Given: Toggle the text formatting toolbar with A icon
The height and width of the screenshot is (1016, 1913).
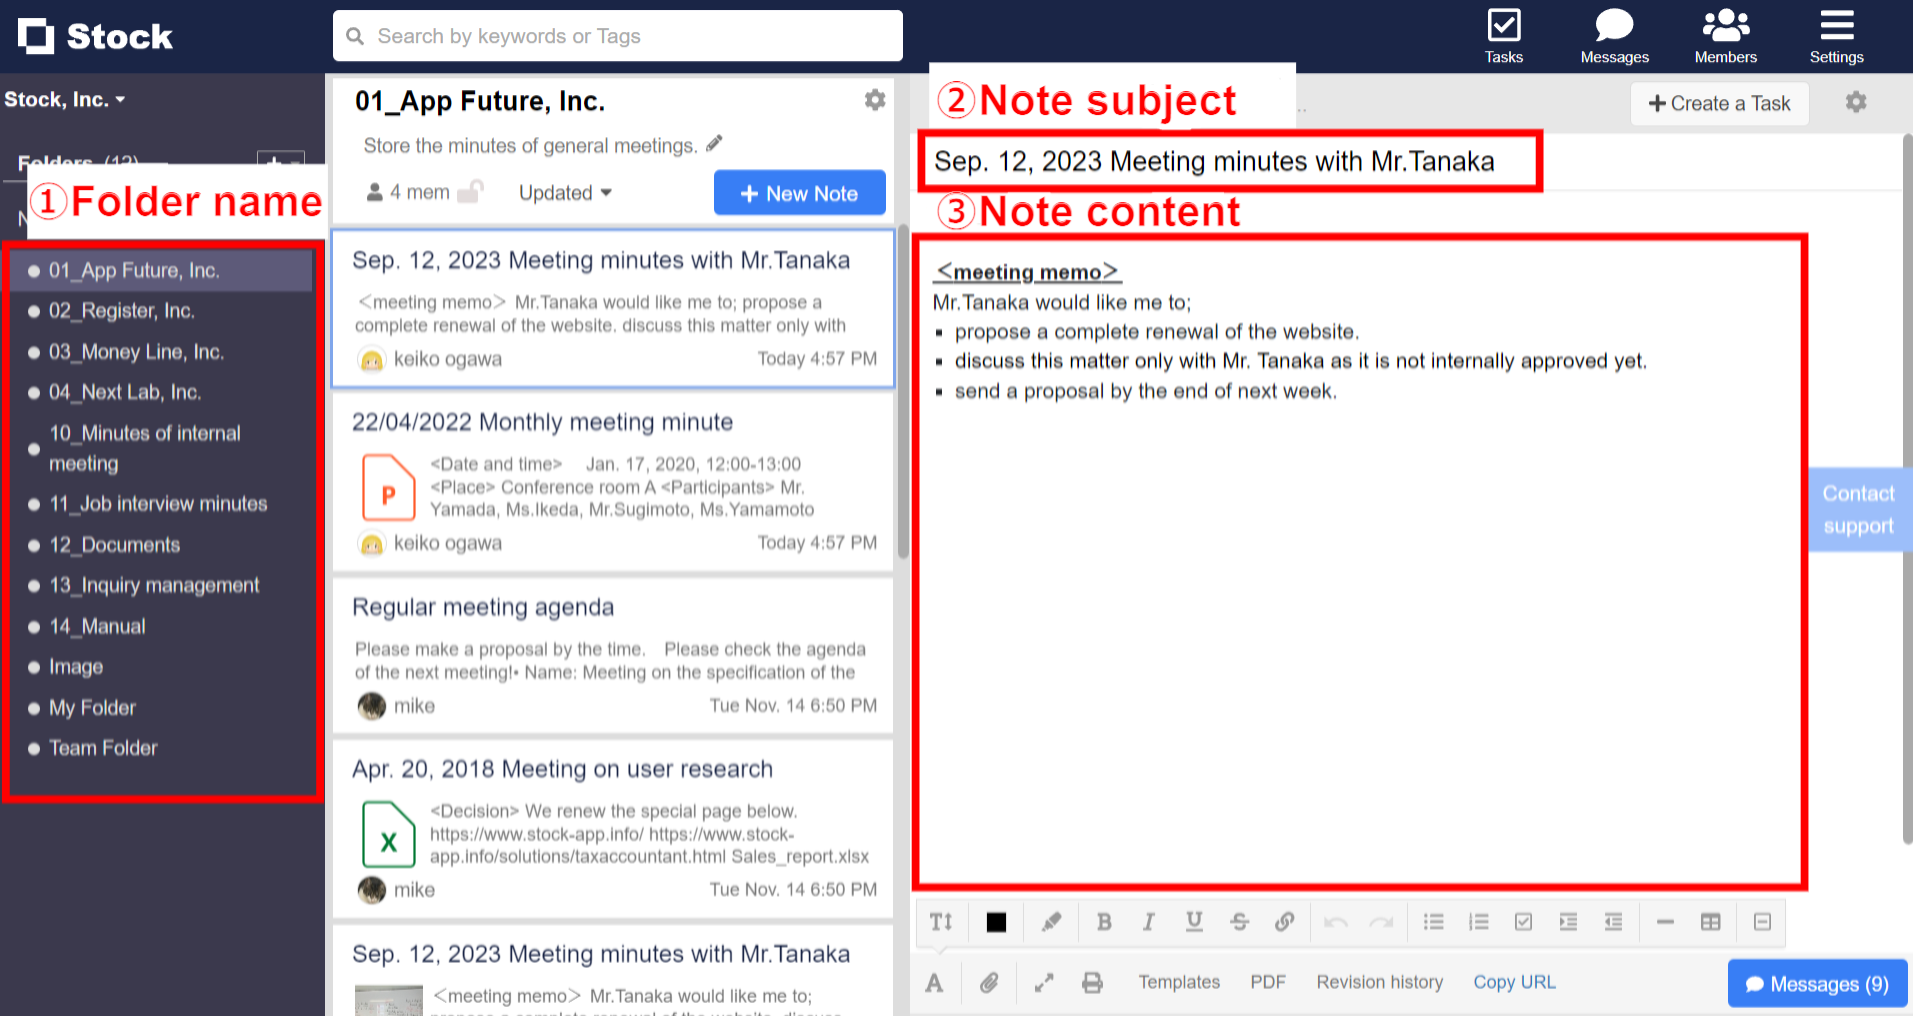Looking at the screenshot, I should click(x=934, y=983).
